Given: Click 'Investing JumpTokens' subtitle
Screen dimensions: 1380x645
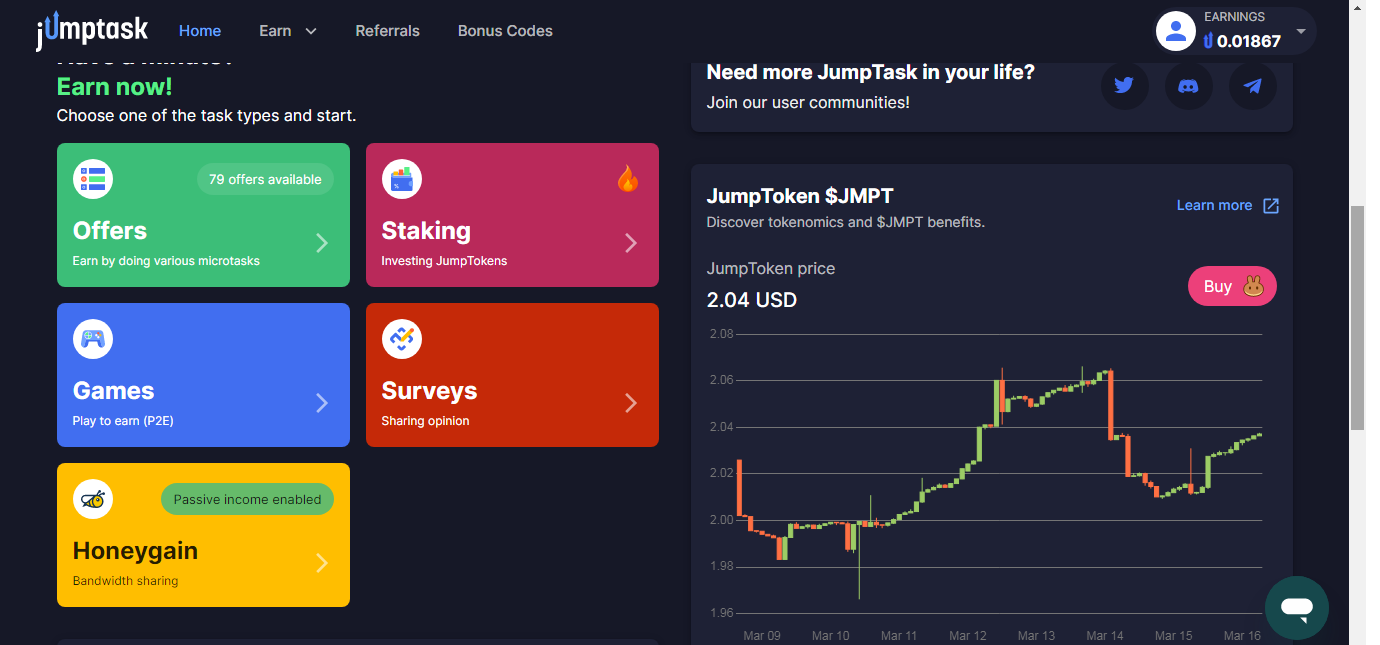Looking at the screenshot, I should coord(444,261).
